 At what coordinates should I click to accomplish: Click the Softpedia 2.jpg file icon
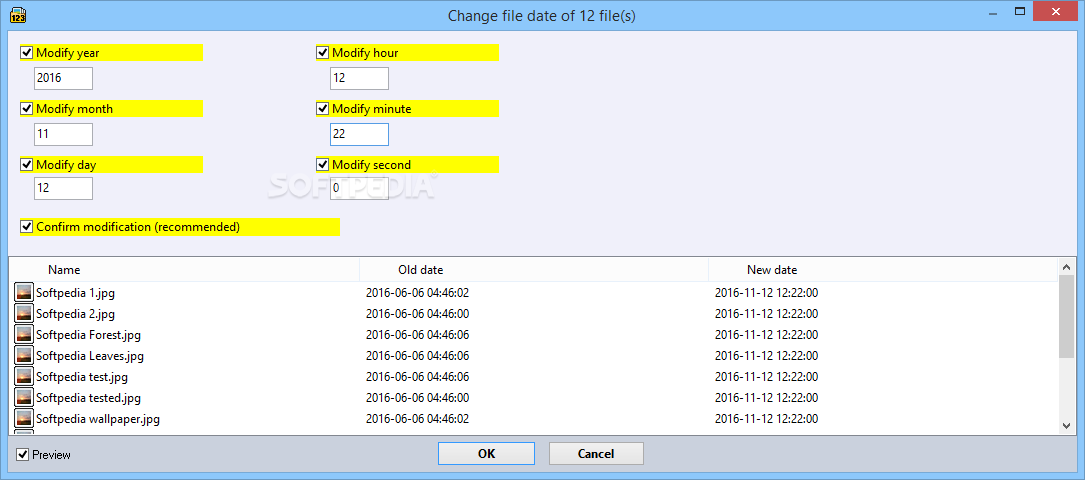pos(24,314)
